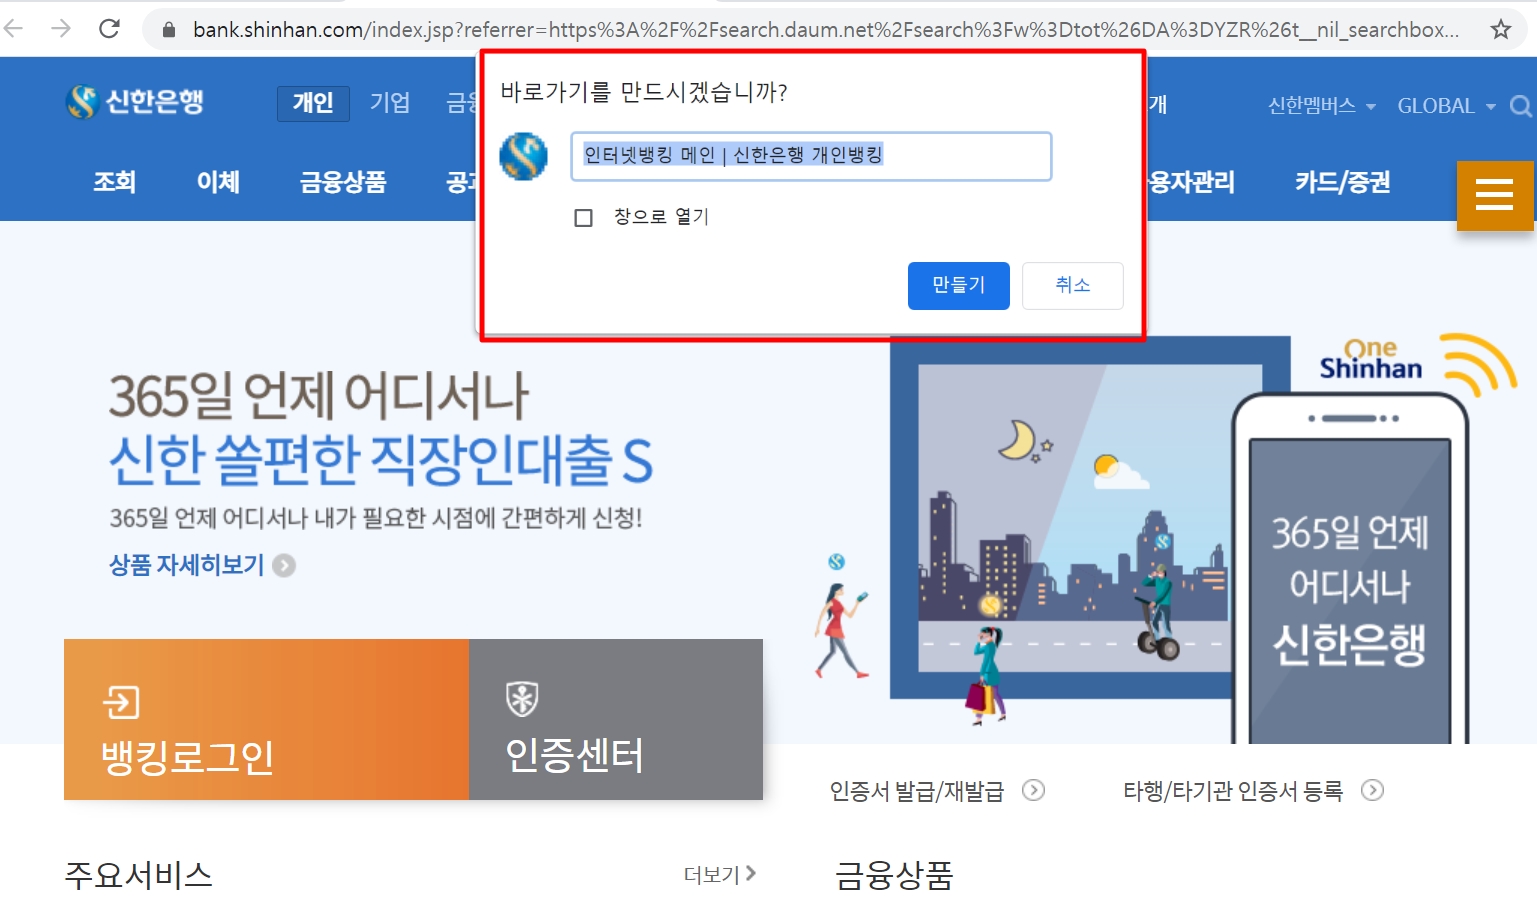Click the 취소 button
Image resolution: width=1537 pixels, height=912 pixels.
(1073, 286)
